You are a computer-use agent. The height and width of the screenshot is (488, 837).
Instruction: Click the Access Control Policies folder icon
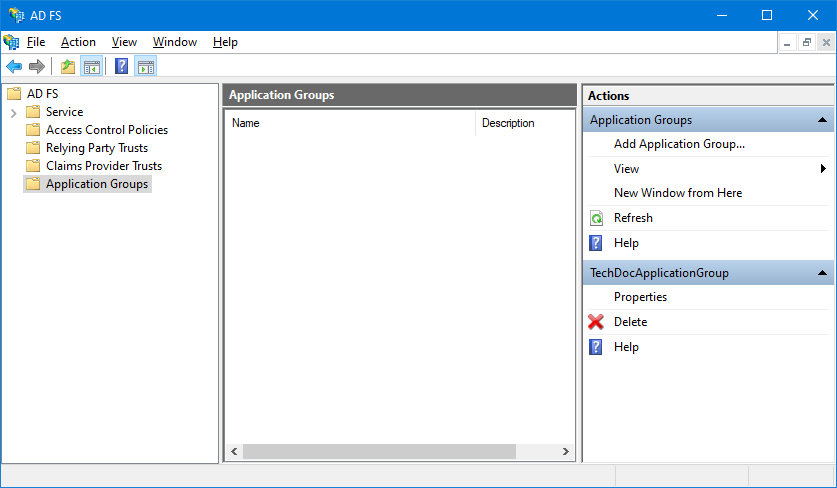tap(33, 130)
